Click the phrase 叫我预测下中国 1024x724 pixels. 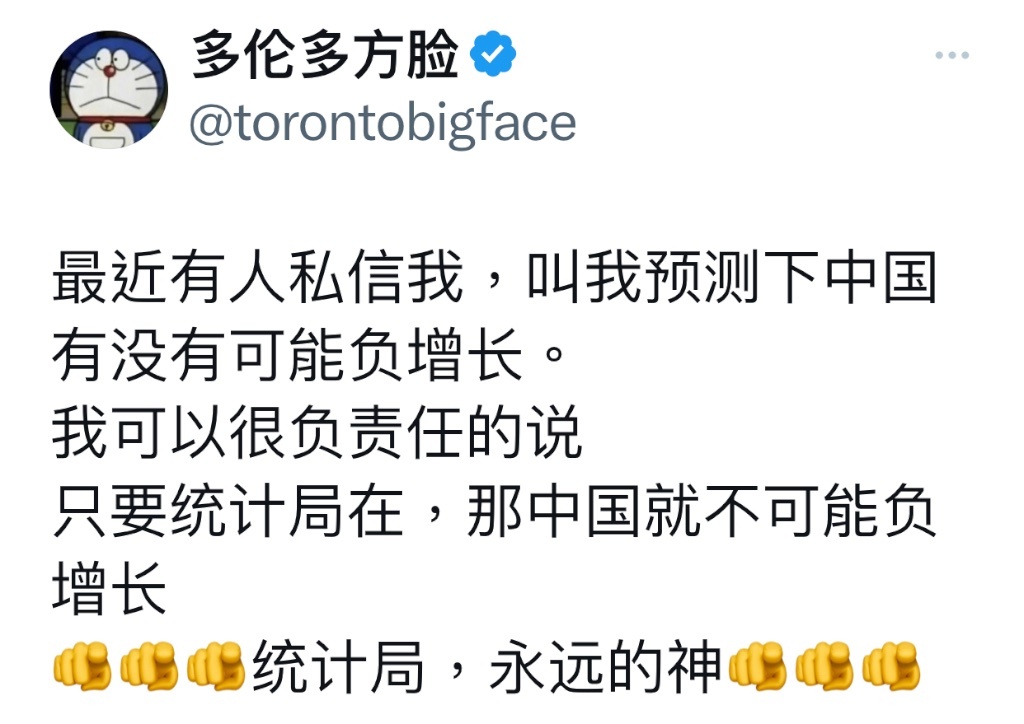pos(731,278)
